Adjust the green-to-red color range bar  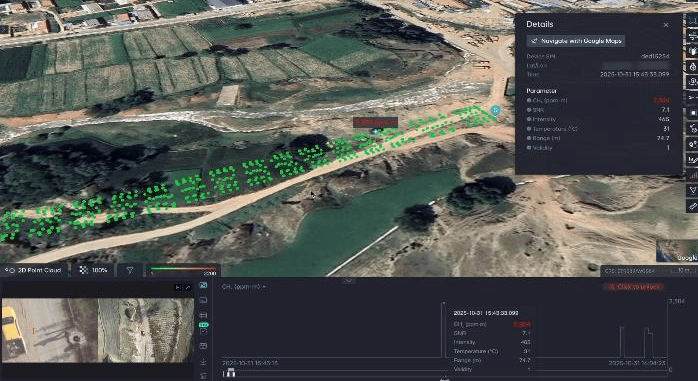click(183, 268)
